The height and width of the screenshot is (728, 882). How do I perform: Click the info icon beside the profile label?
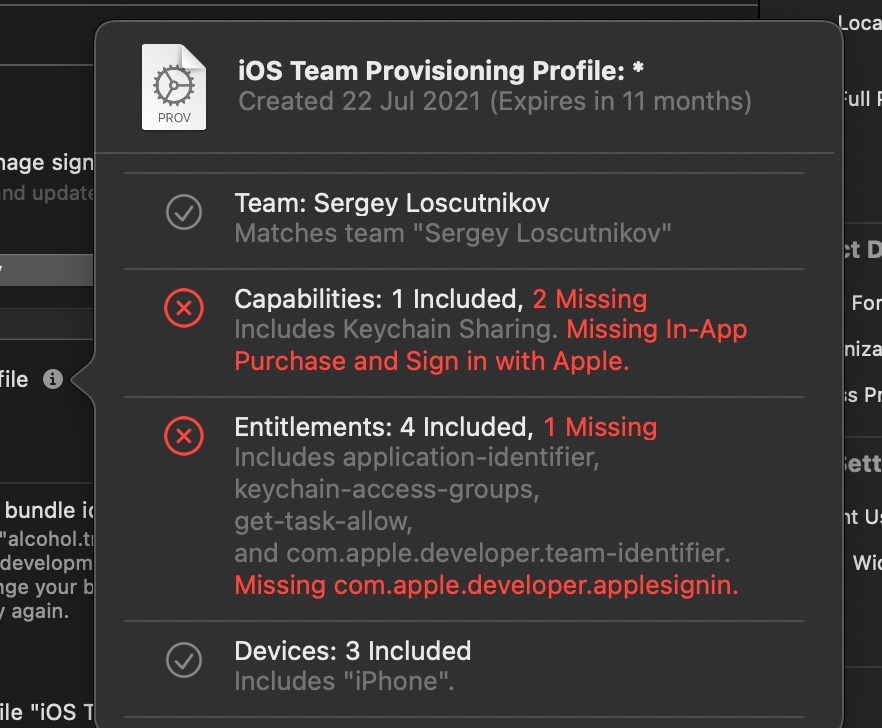pyautogui.click(x=53, y=379)
